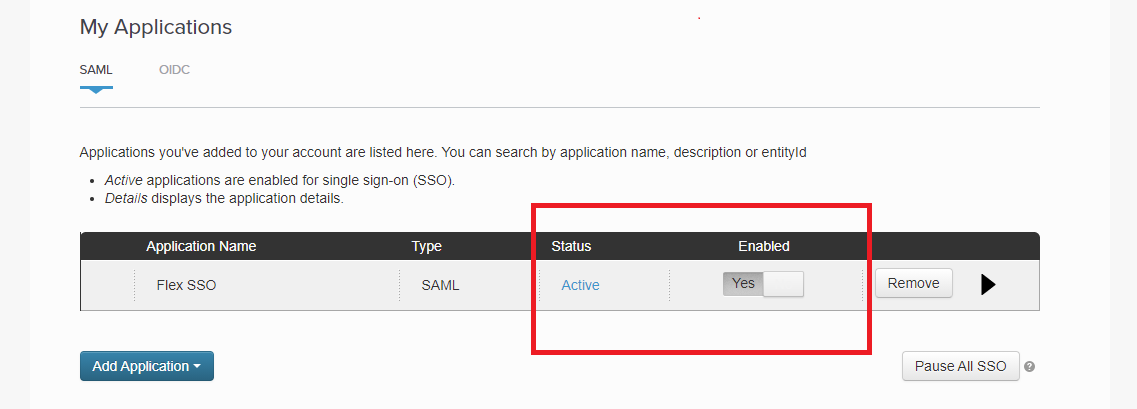Click the italic Details word in bullet list
This screenshot has width=1137, height=409.
[x=126, y=198]
